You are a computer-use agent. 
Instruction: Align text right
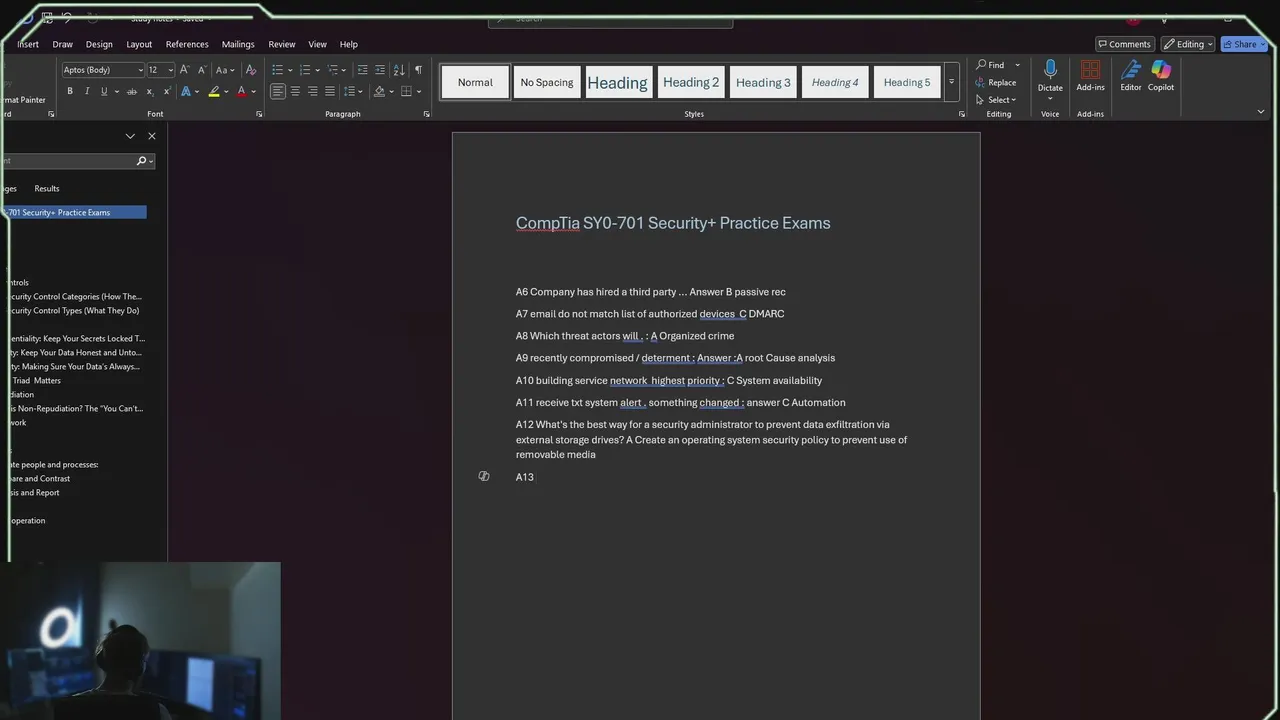tap(312, 91)
